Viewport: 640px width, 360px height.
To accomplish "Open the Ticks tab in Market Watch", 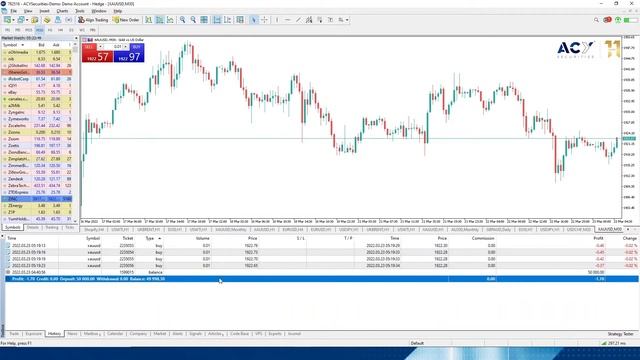I will 69,227.
